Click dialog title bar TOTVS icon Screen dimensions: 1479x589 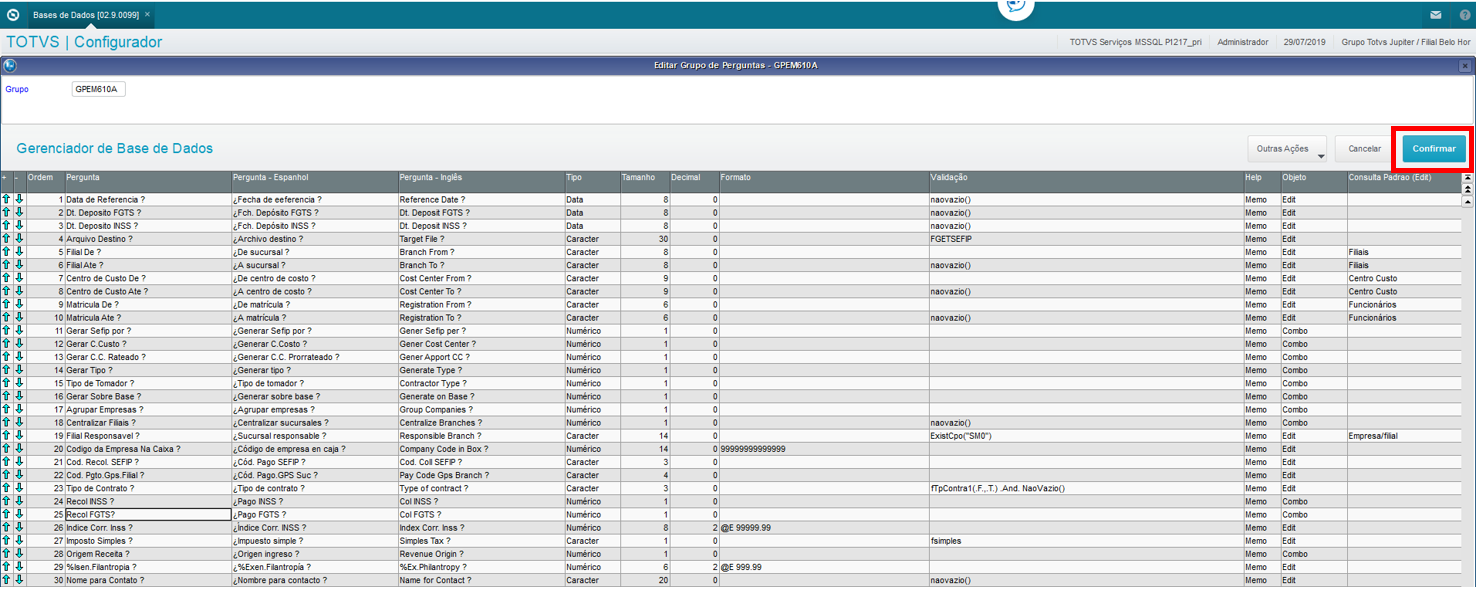10,66
